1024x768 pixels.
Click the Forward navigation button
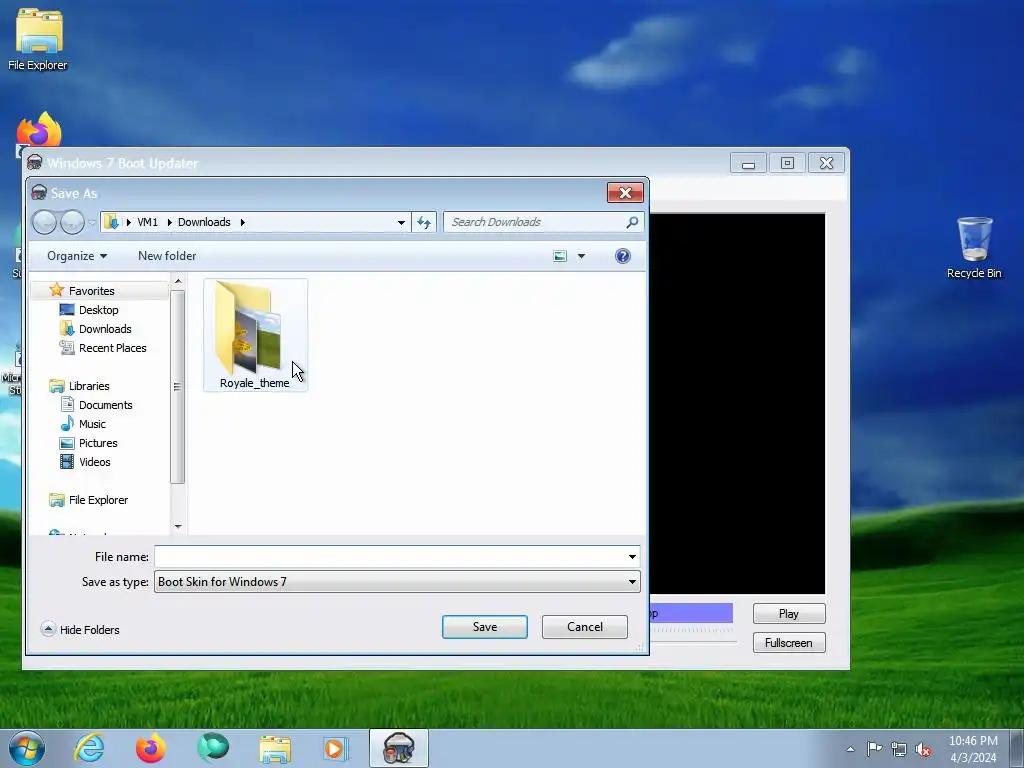tap(72, 222)
